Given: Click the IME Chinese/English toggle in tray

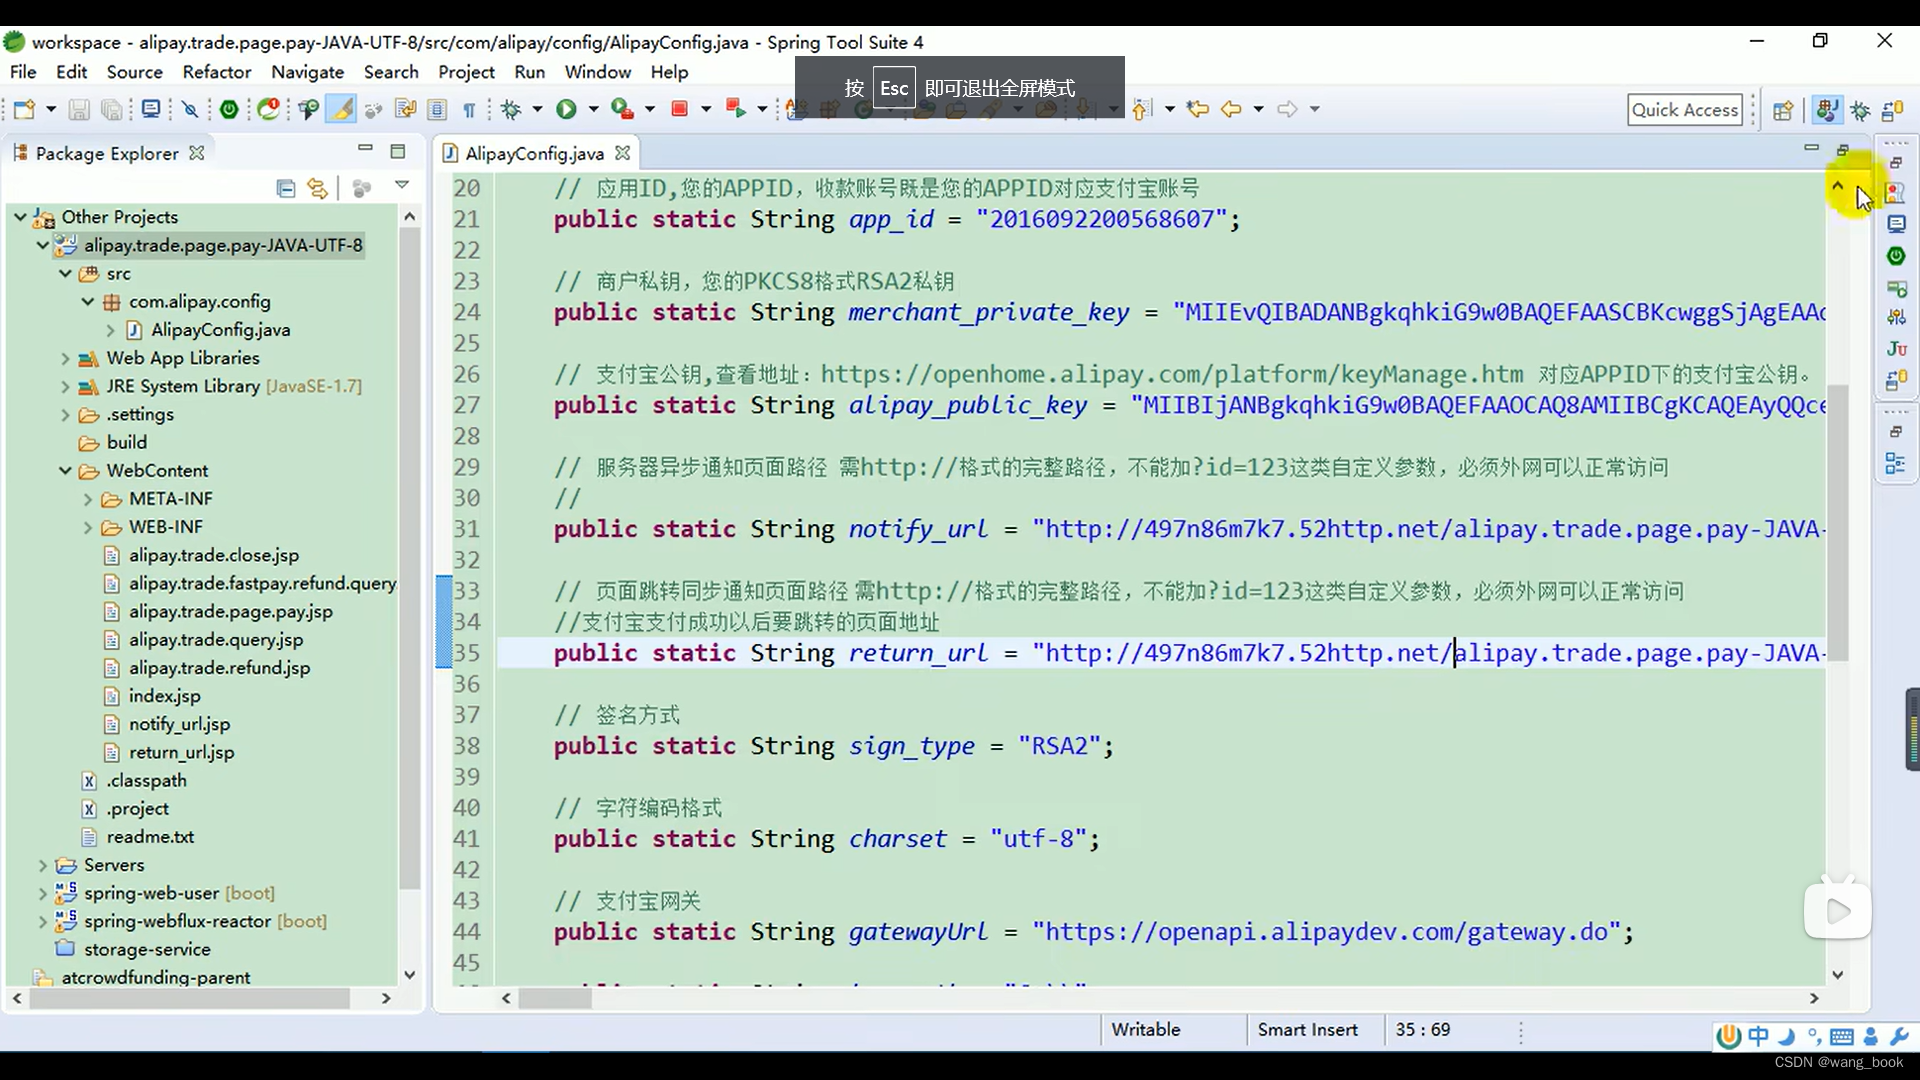Looking at the screenshot, I should pyautogui.click(x=1758, y=1036).
